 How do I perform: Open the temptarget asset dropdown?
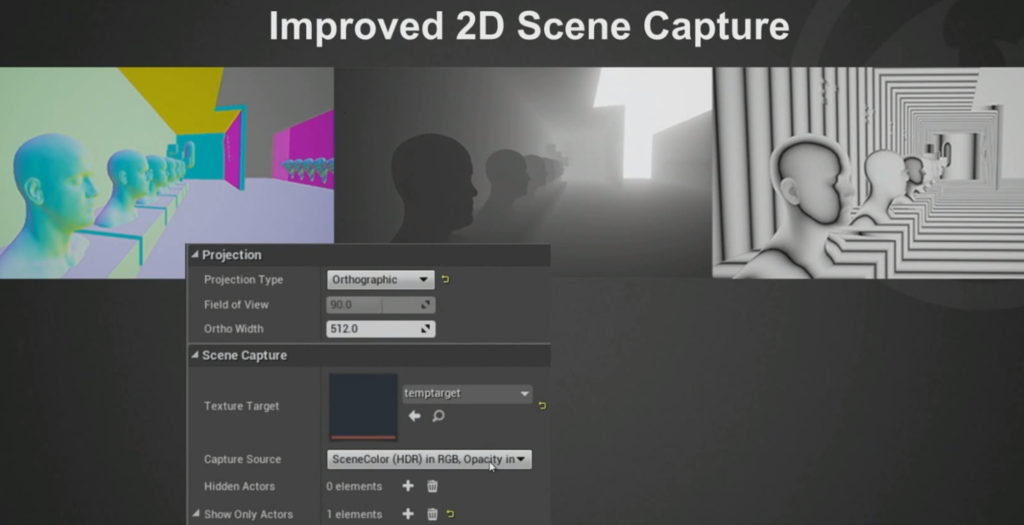467,393
